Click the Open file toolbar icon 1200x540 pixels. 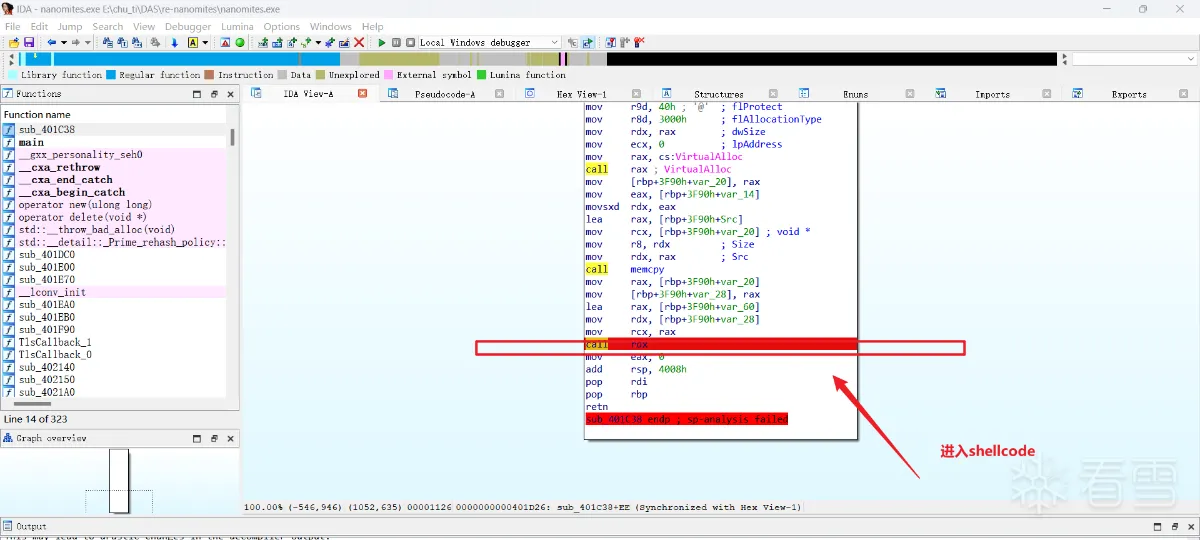point(13,43)
